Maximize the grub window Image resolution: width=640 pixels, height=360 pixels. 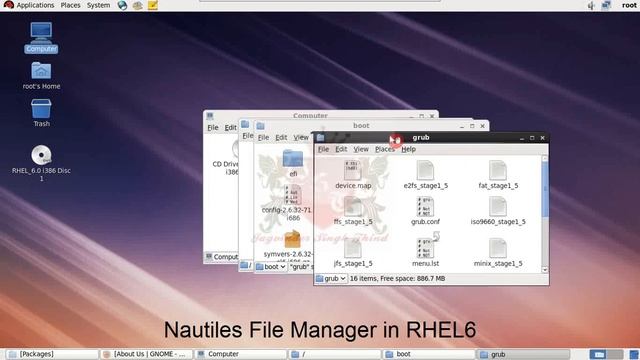[x=532, y=138]
